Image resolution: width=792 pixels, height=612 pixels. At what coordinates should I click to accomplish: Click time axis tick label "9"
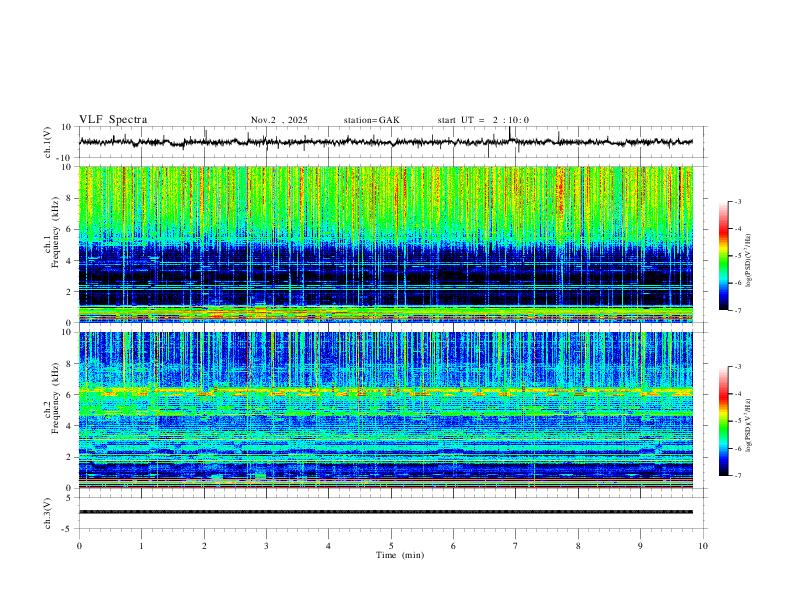tap(640, 546)
